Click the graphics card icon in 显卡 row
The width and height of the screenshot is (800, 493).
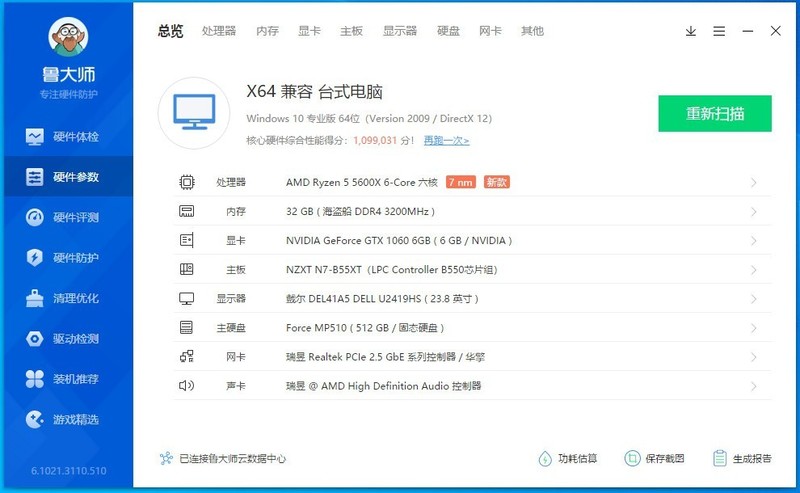tap(187, 240)
